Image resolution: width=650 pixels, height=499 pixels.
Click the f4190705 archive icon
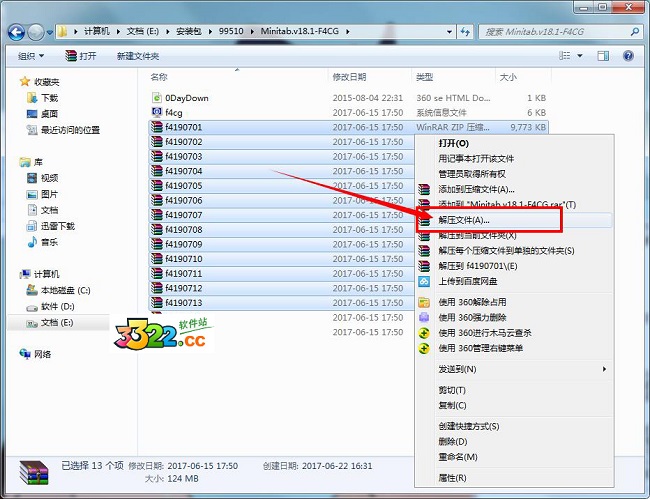click(157, 185)
